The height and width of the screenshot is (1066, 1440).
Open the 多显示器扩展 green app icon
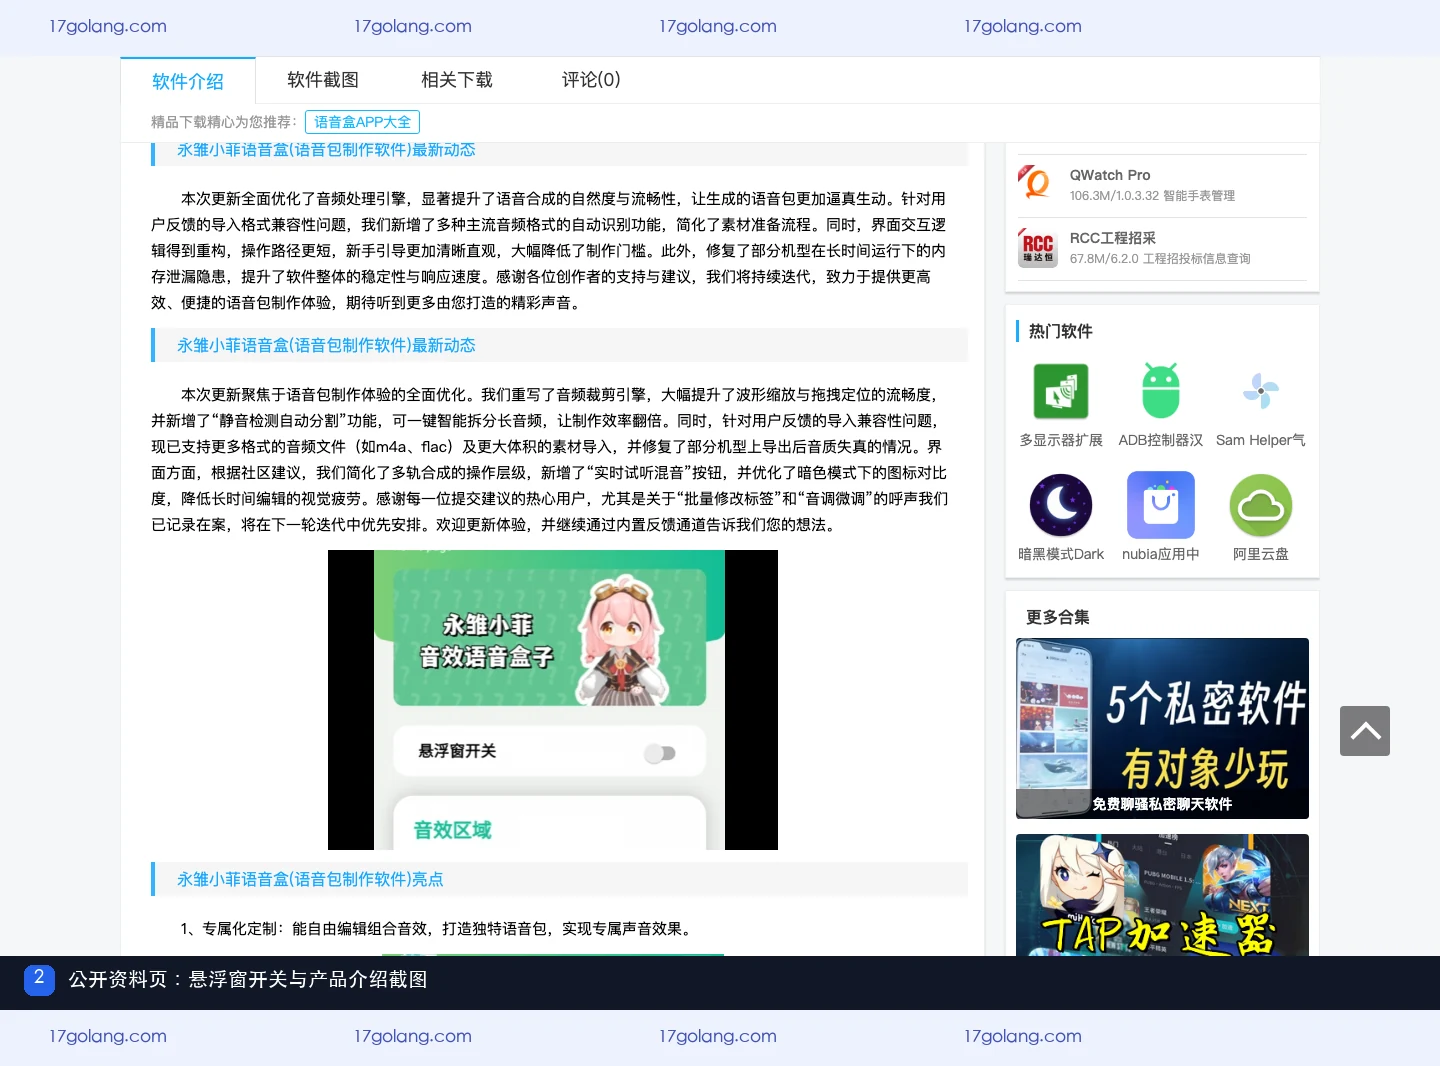tap(1061, 391)
